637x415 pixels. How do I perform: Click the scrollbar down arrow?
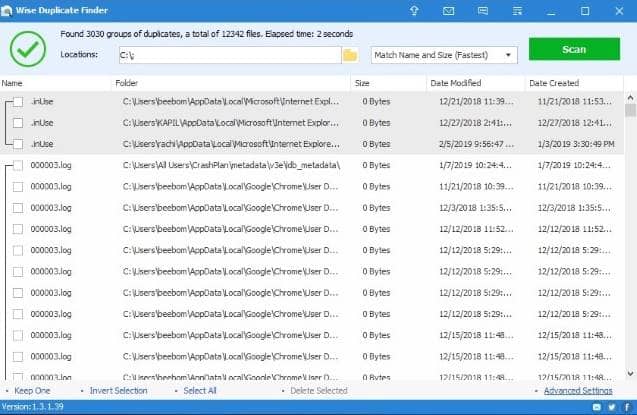[630, 374]
